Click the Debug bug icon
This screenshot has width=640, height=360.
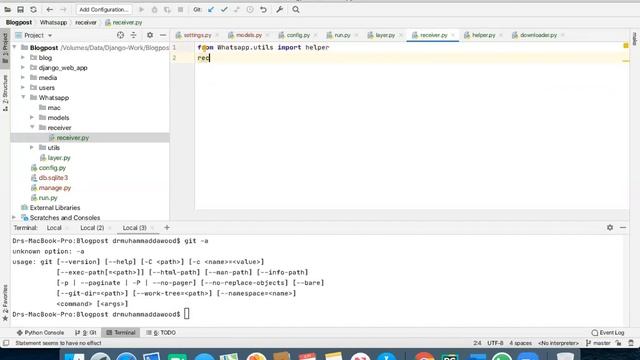[x=154, y=9]
